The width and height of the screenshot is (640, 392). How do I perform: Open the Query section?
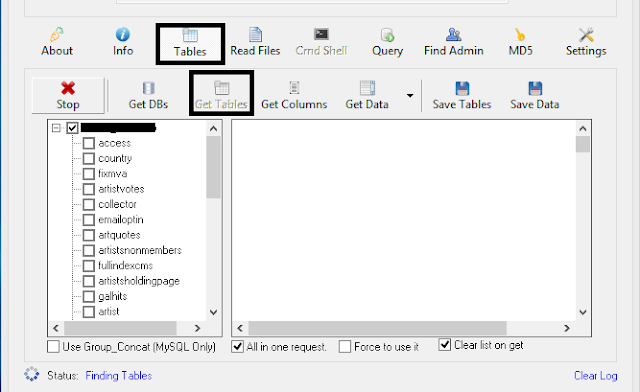tap(387, 42)
